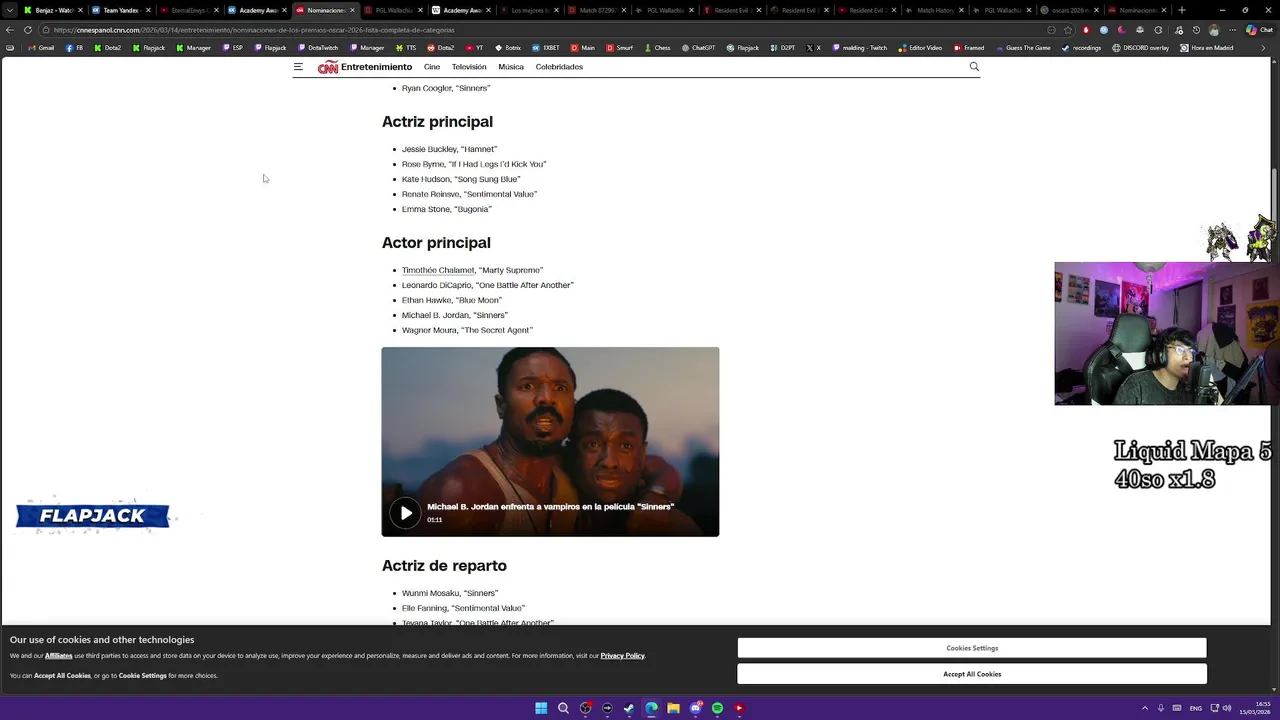Click the browser address bar URL
This screenshot has width=1280, height=720.
254,30
